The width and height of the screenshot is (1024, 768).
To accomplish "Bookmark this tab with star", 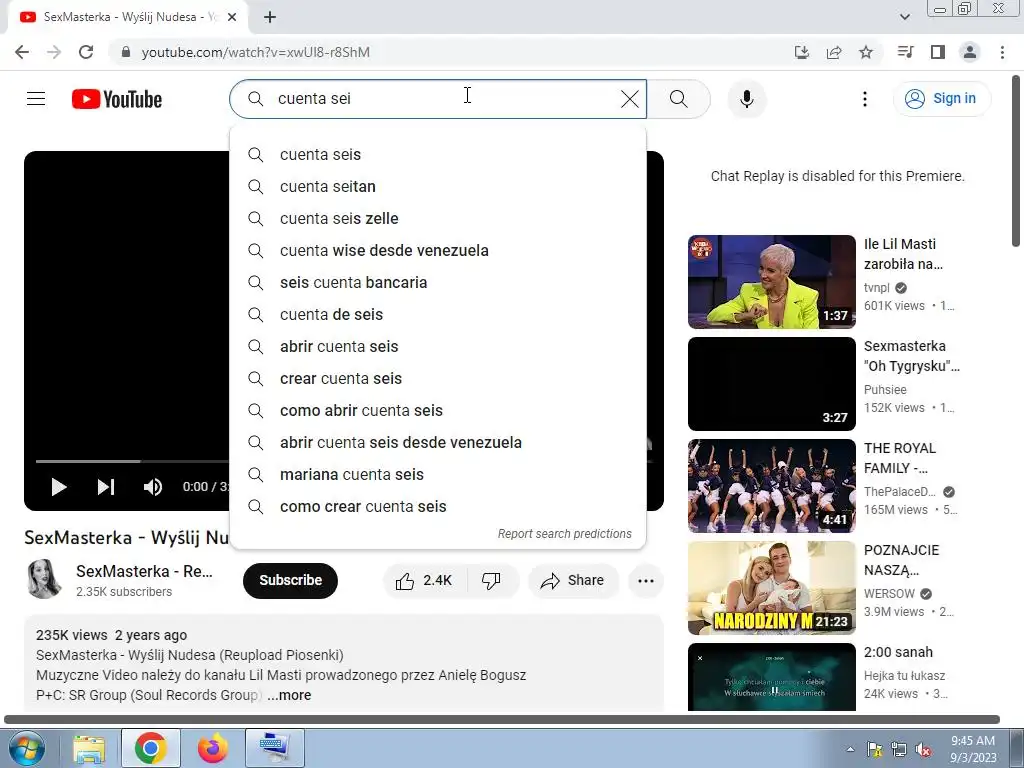I will (x=866, y=52).
